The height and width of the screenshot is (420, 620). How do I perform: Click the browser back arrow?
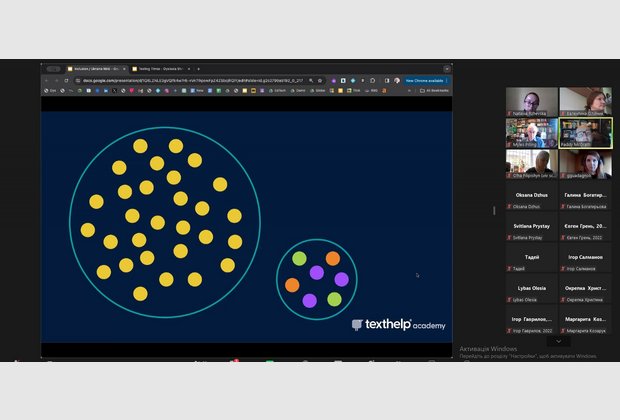46,80
